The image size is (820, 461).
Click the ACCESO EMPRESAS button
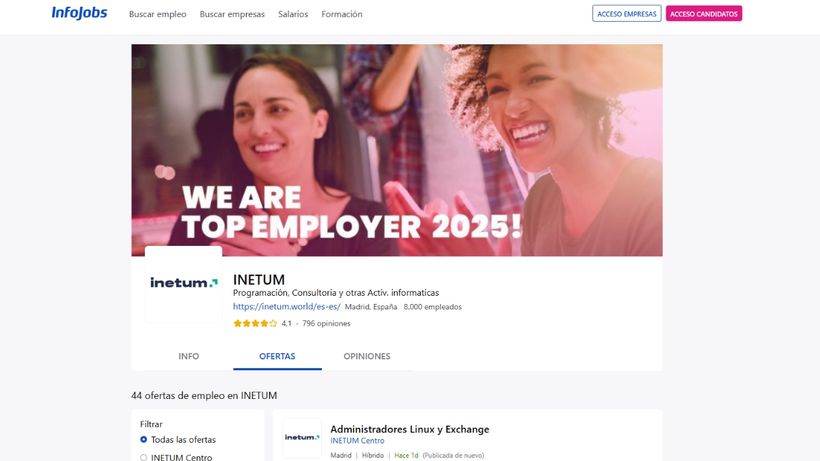click(x=627, y=14)
